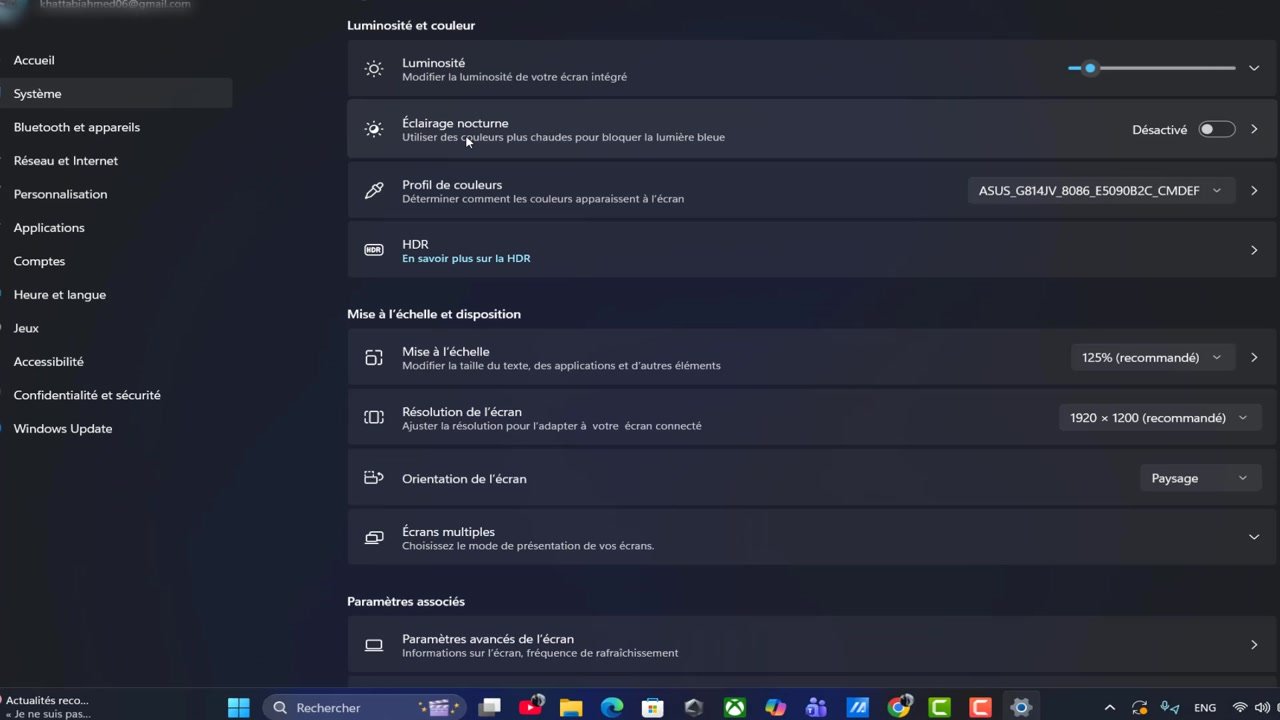Open the Paysage orientation dropdown
Image resolution: width=1280 pixels, height=720 pixels.
(x=1201, y=478)
